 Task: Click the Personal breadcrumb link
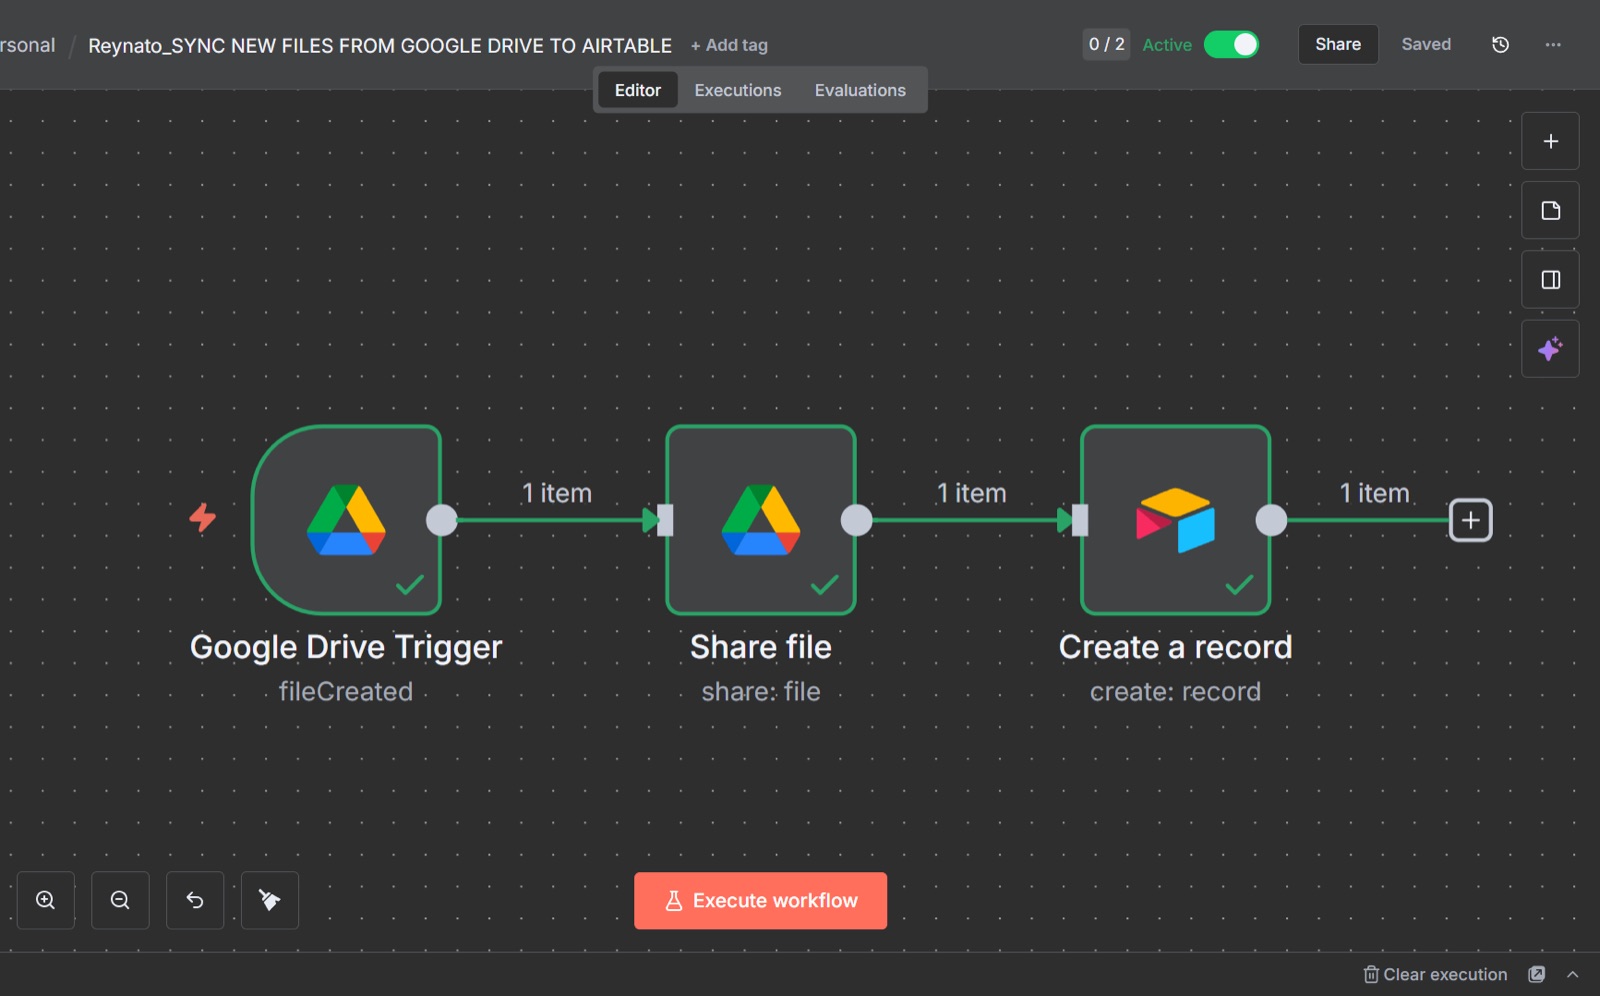tap(28, 45)
